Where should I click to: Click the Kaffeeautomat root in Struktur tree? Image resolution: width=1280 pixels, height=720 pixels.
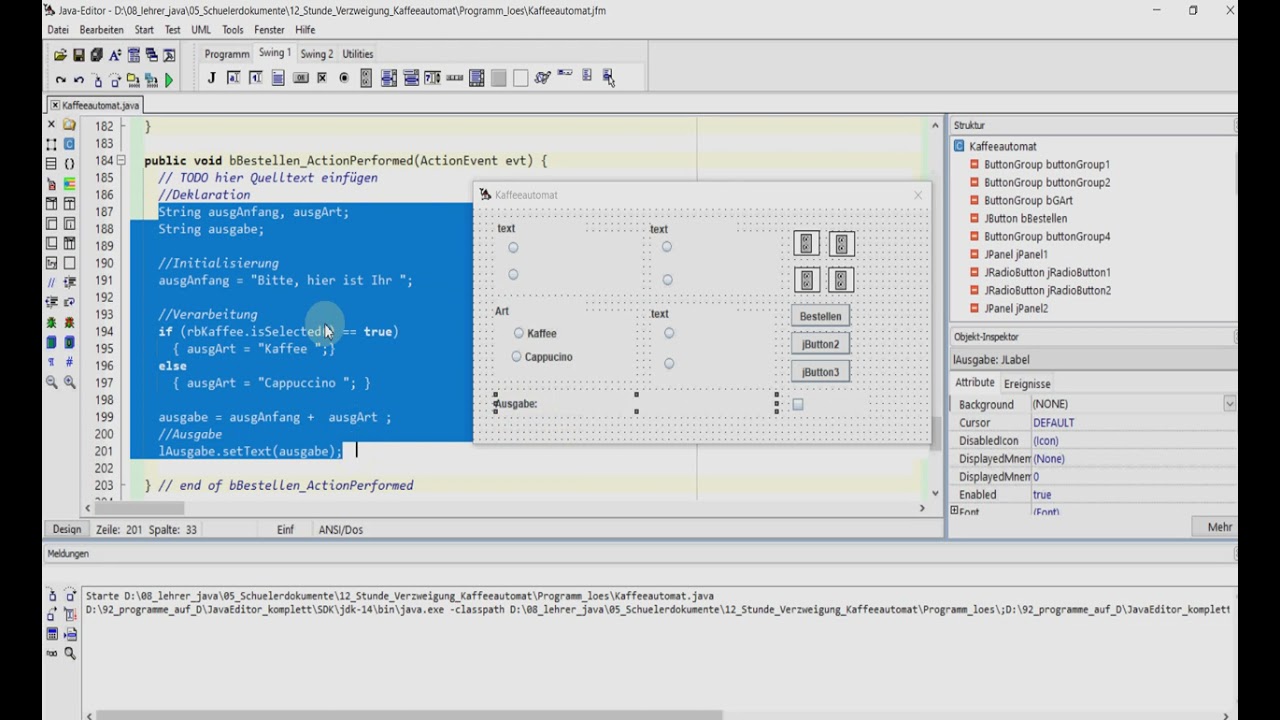click(1003, 146)
